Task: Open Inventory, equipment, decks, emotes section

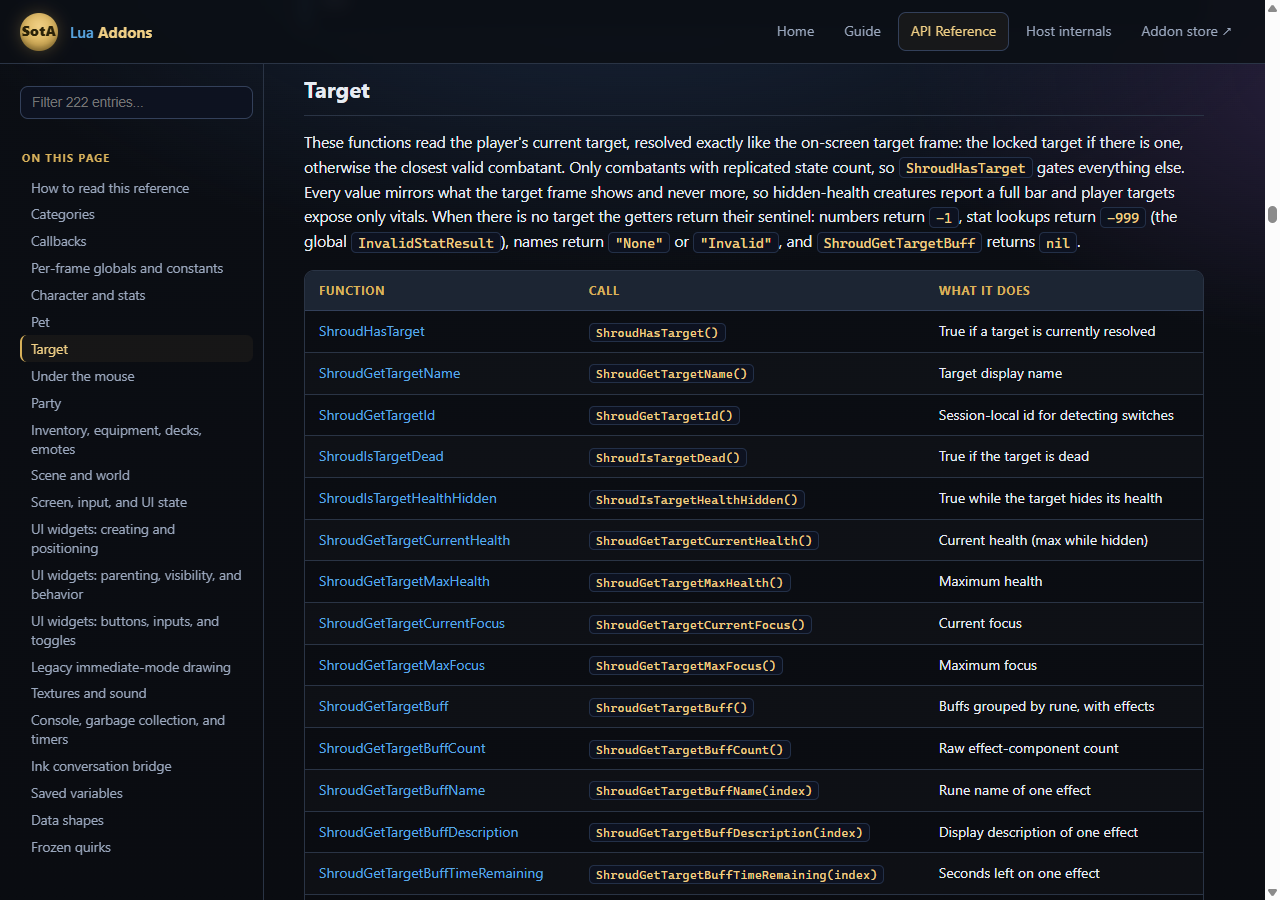Action: pyautogui.click(x=116, y=439)
